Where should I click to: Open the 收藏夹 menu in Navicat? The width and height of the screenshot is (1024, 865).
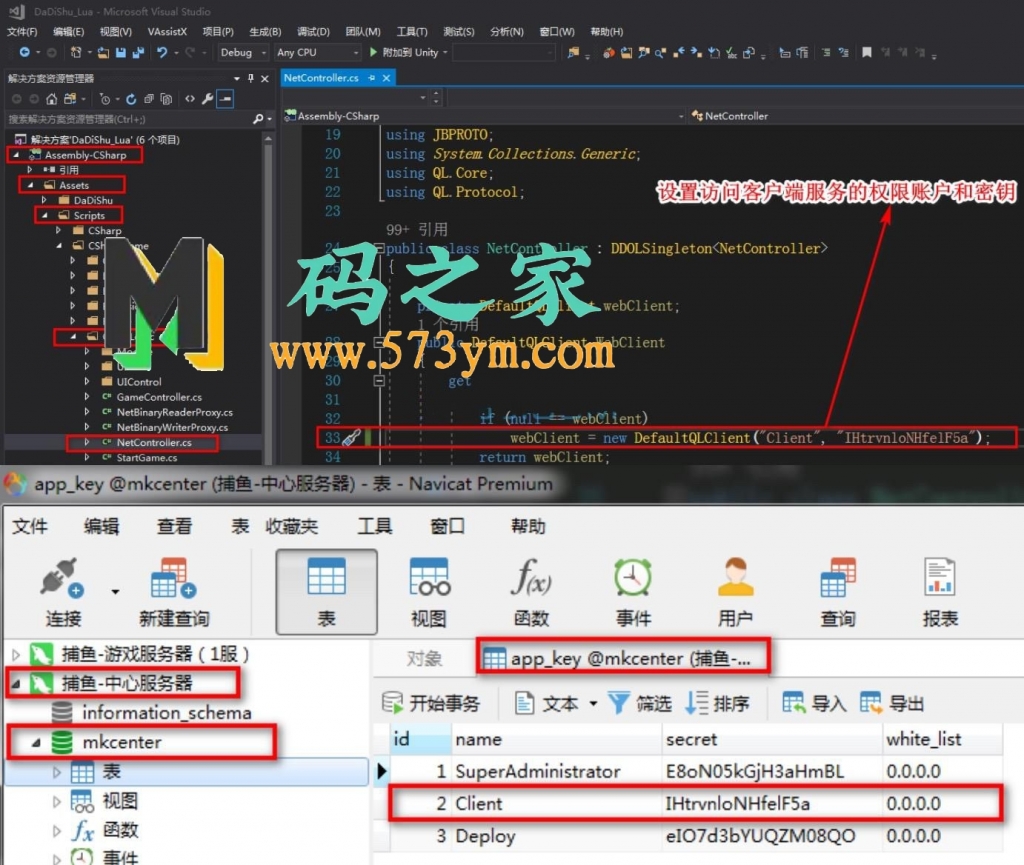click(292, 526)
